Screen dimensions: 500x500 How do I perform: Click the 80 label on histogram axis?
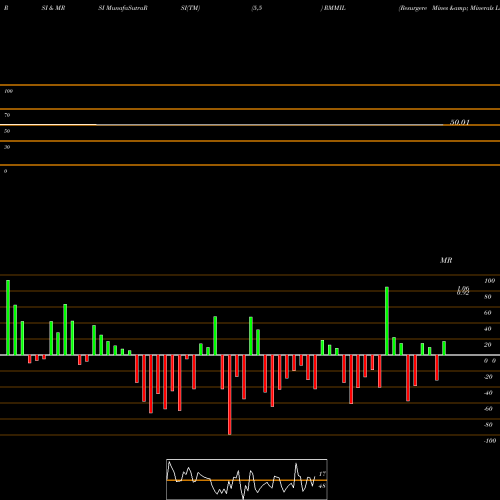(x=488, y=297)
